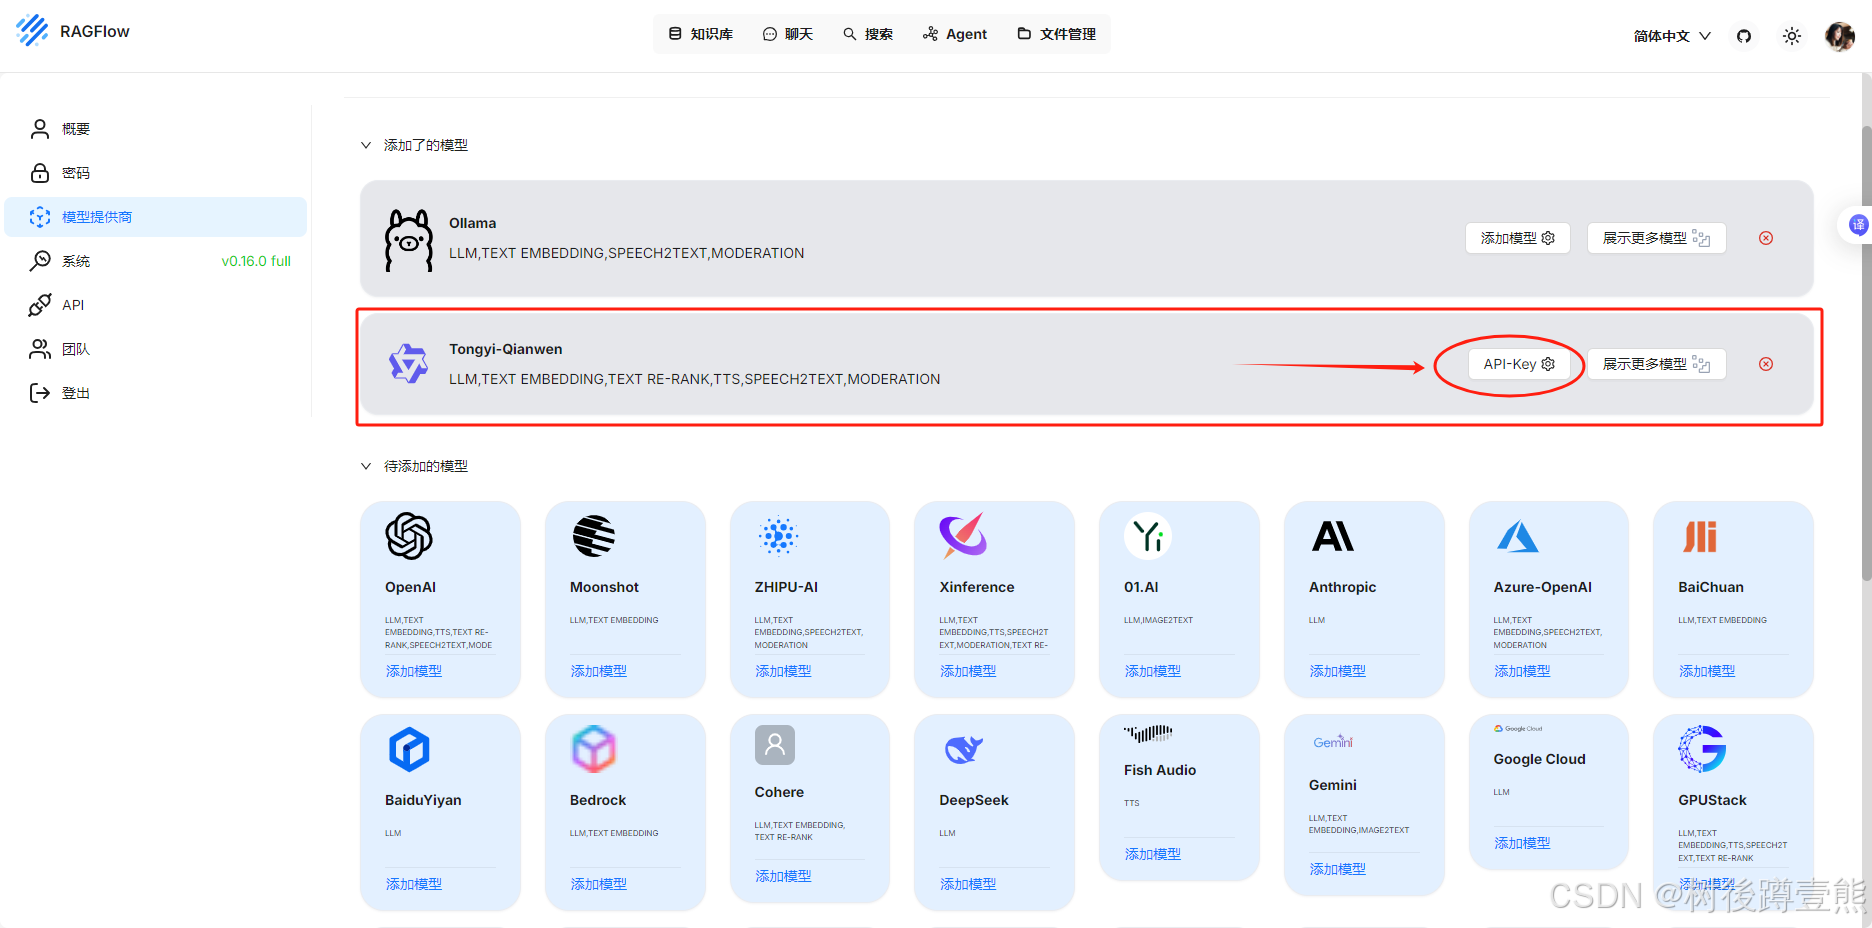Screen dimensions: 1872x928
Task: Click 添加模型 under BaiduYiyan
Action: click(x=414, y=884)
